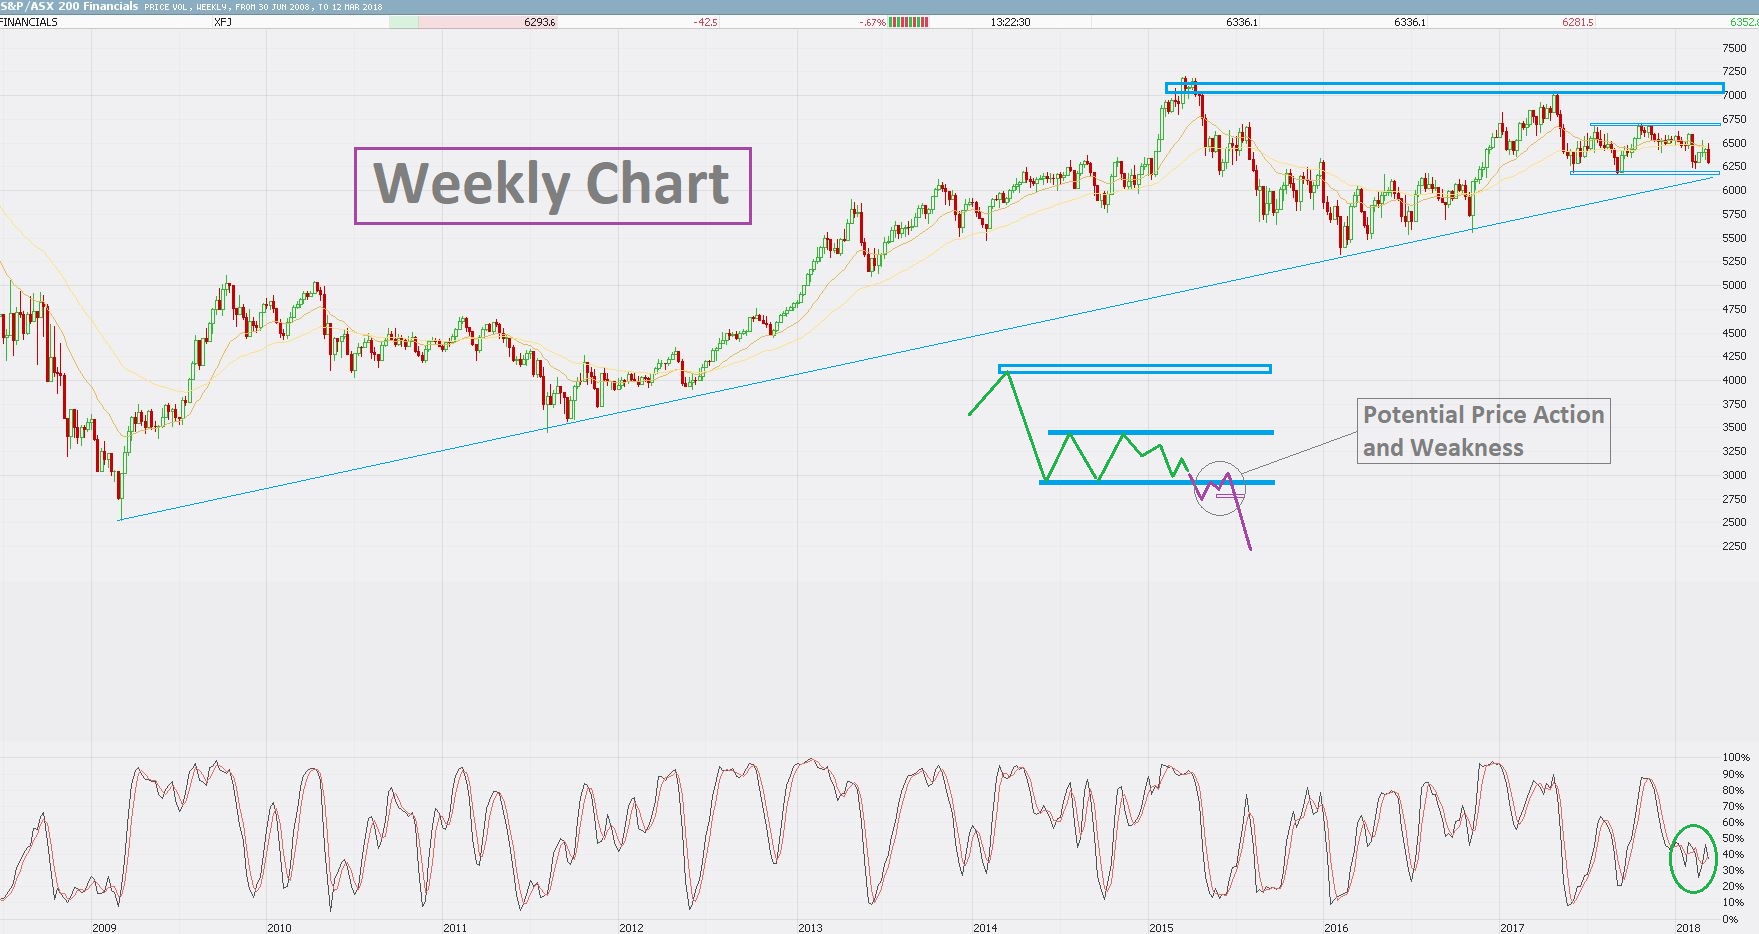Click the 7500 price axis label
This screenshot has height=934, width=1759.
pyautogui.click(x=1734, y=48)
